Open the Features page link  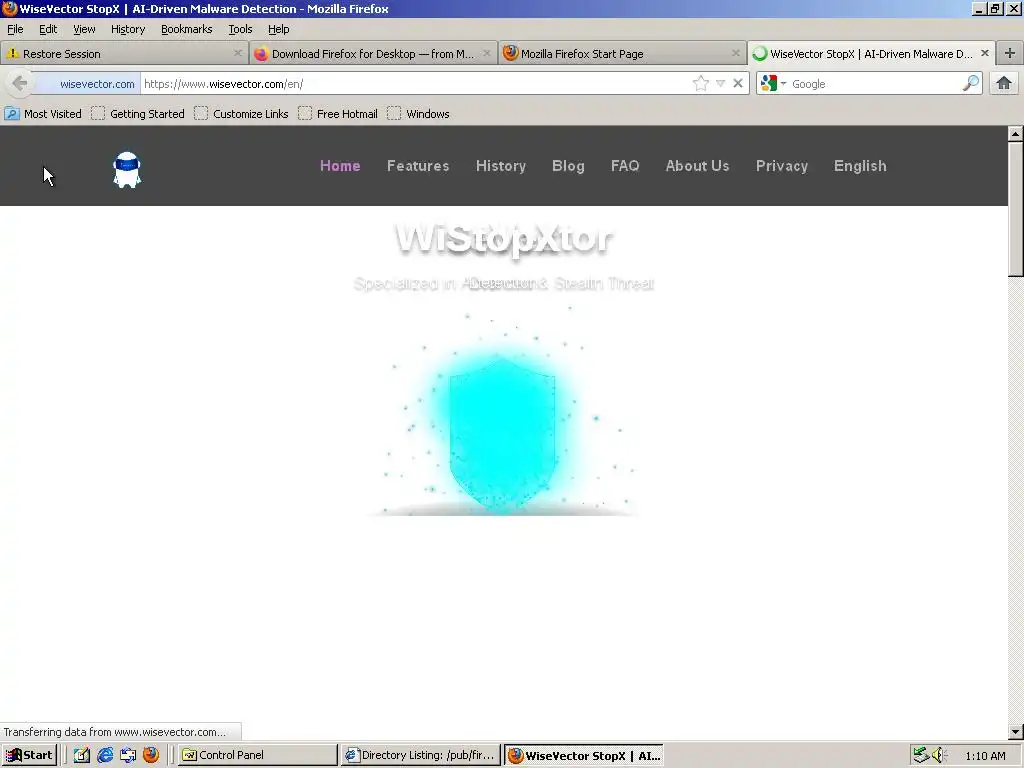418,166
